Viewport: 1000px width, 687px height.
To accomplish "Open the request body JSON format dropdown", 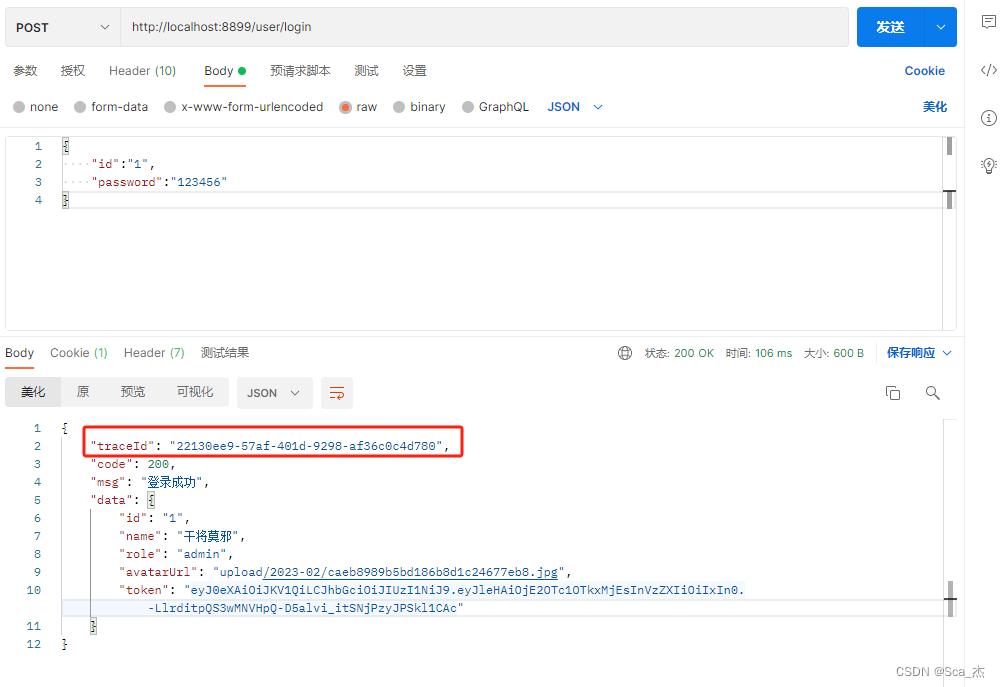I will tap(575, 107).
